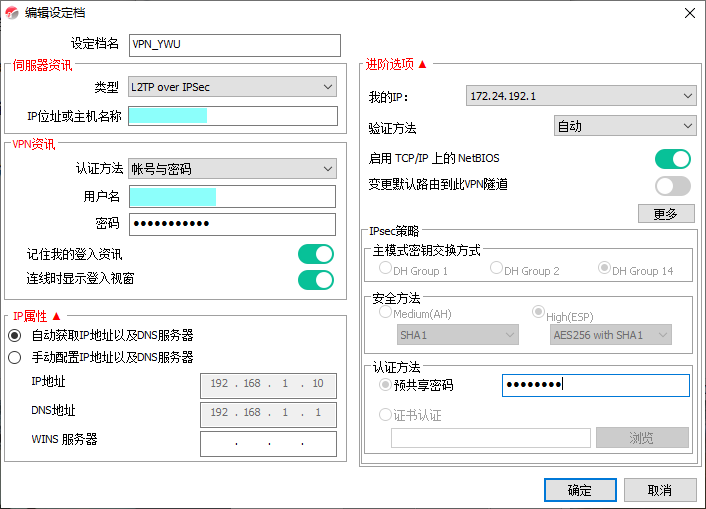
Task: Toggle show login window when connecting
Action: click(x=316, y=279)
